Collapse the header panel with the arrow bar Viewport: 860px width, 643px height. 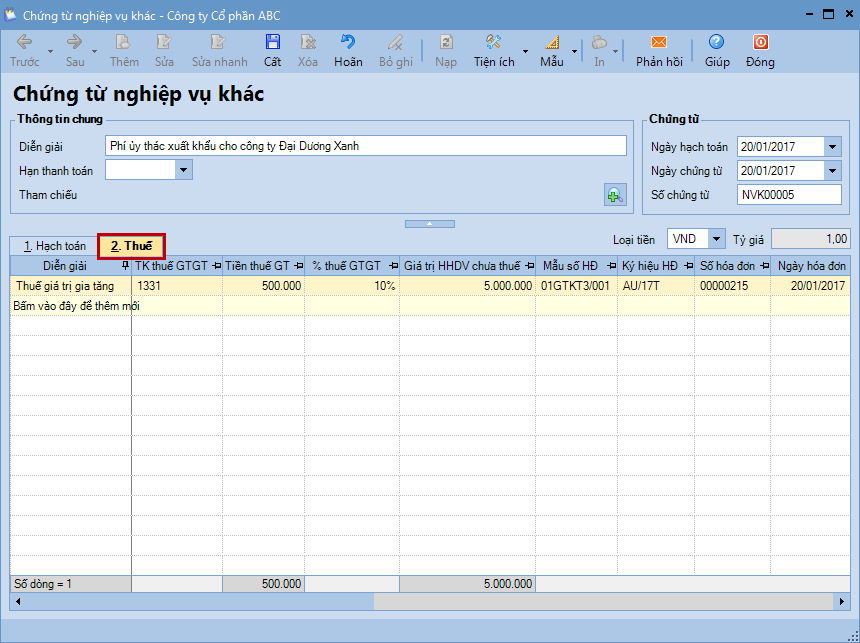(x=429, y=223)
